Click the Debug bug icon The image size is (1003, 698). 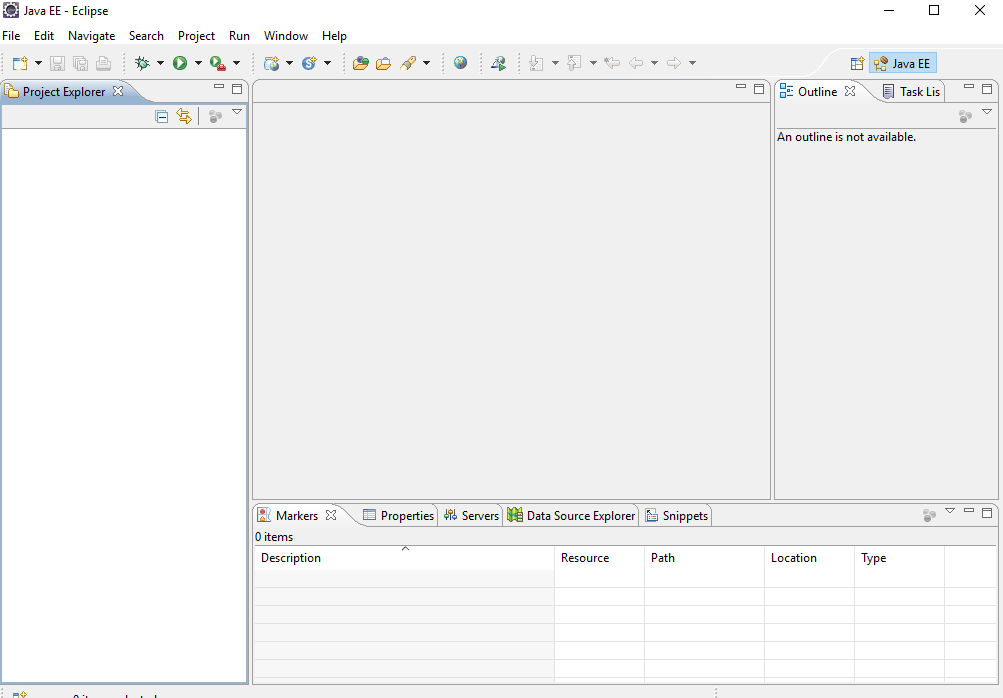coord(143,63)
